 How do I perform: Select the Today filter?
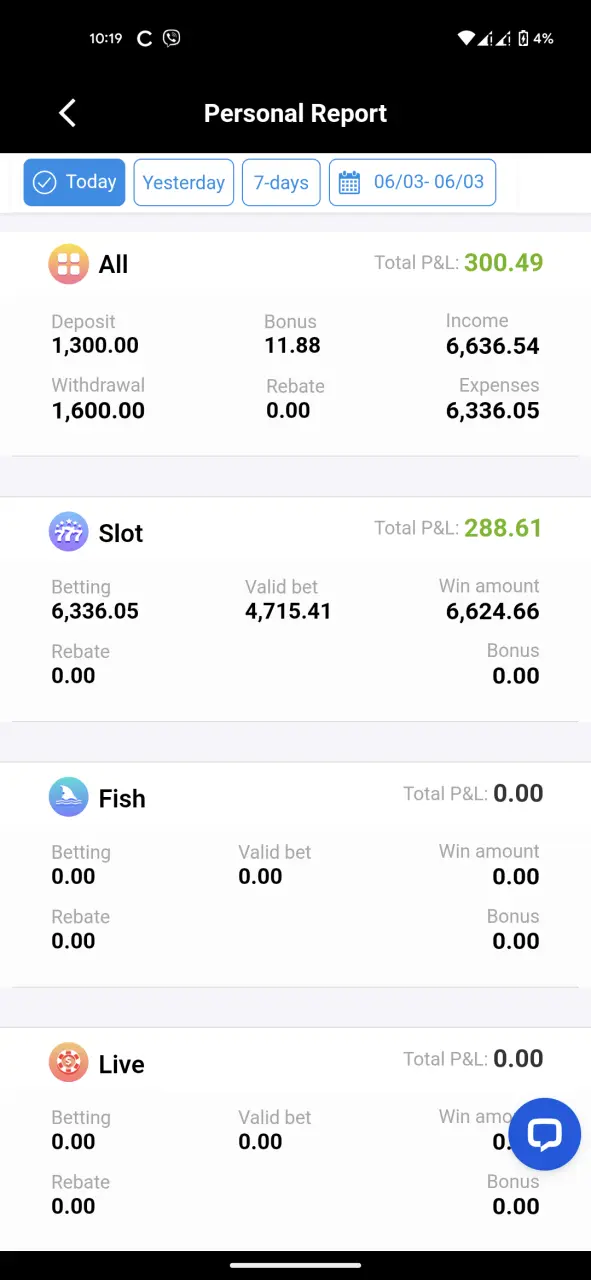[x=75, y=182]
